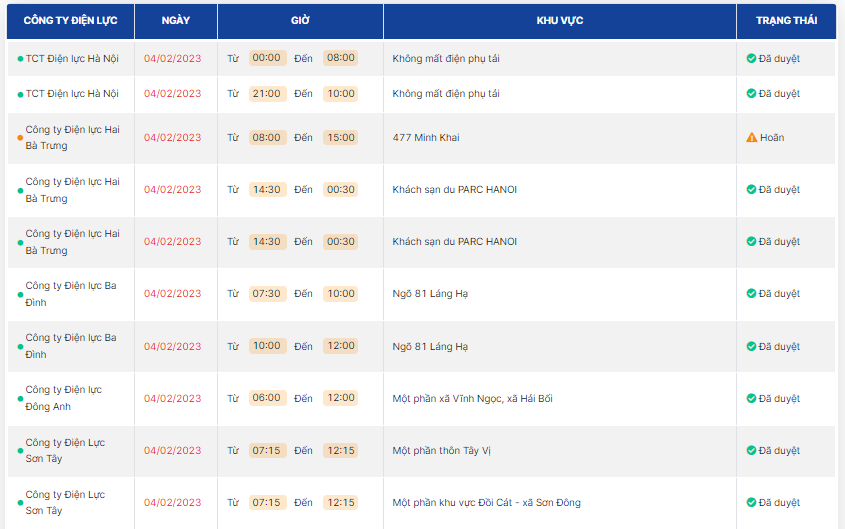The width and height of the screenshot is (845, 529).
Task: Click green check icon in 00:00–08:00 Hà Nội row
Action: pyautogui.click(x=751, y=58)
